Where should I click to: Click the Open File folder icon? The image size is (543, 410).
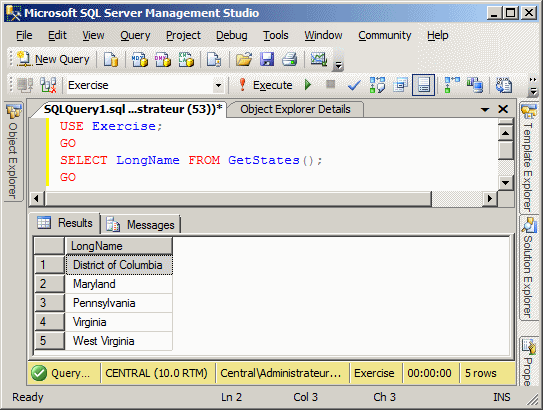coord(244,59)
